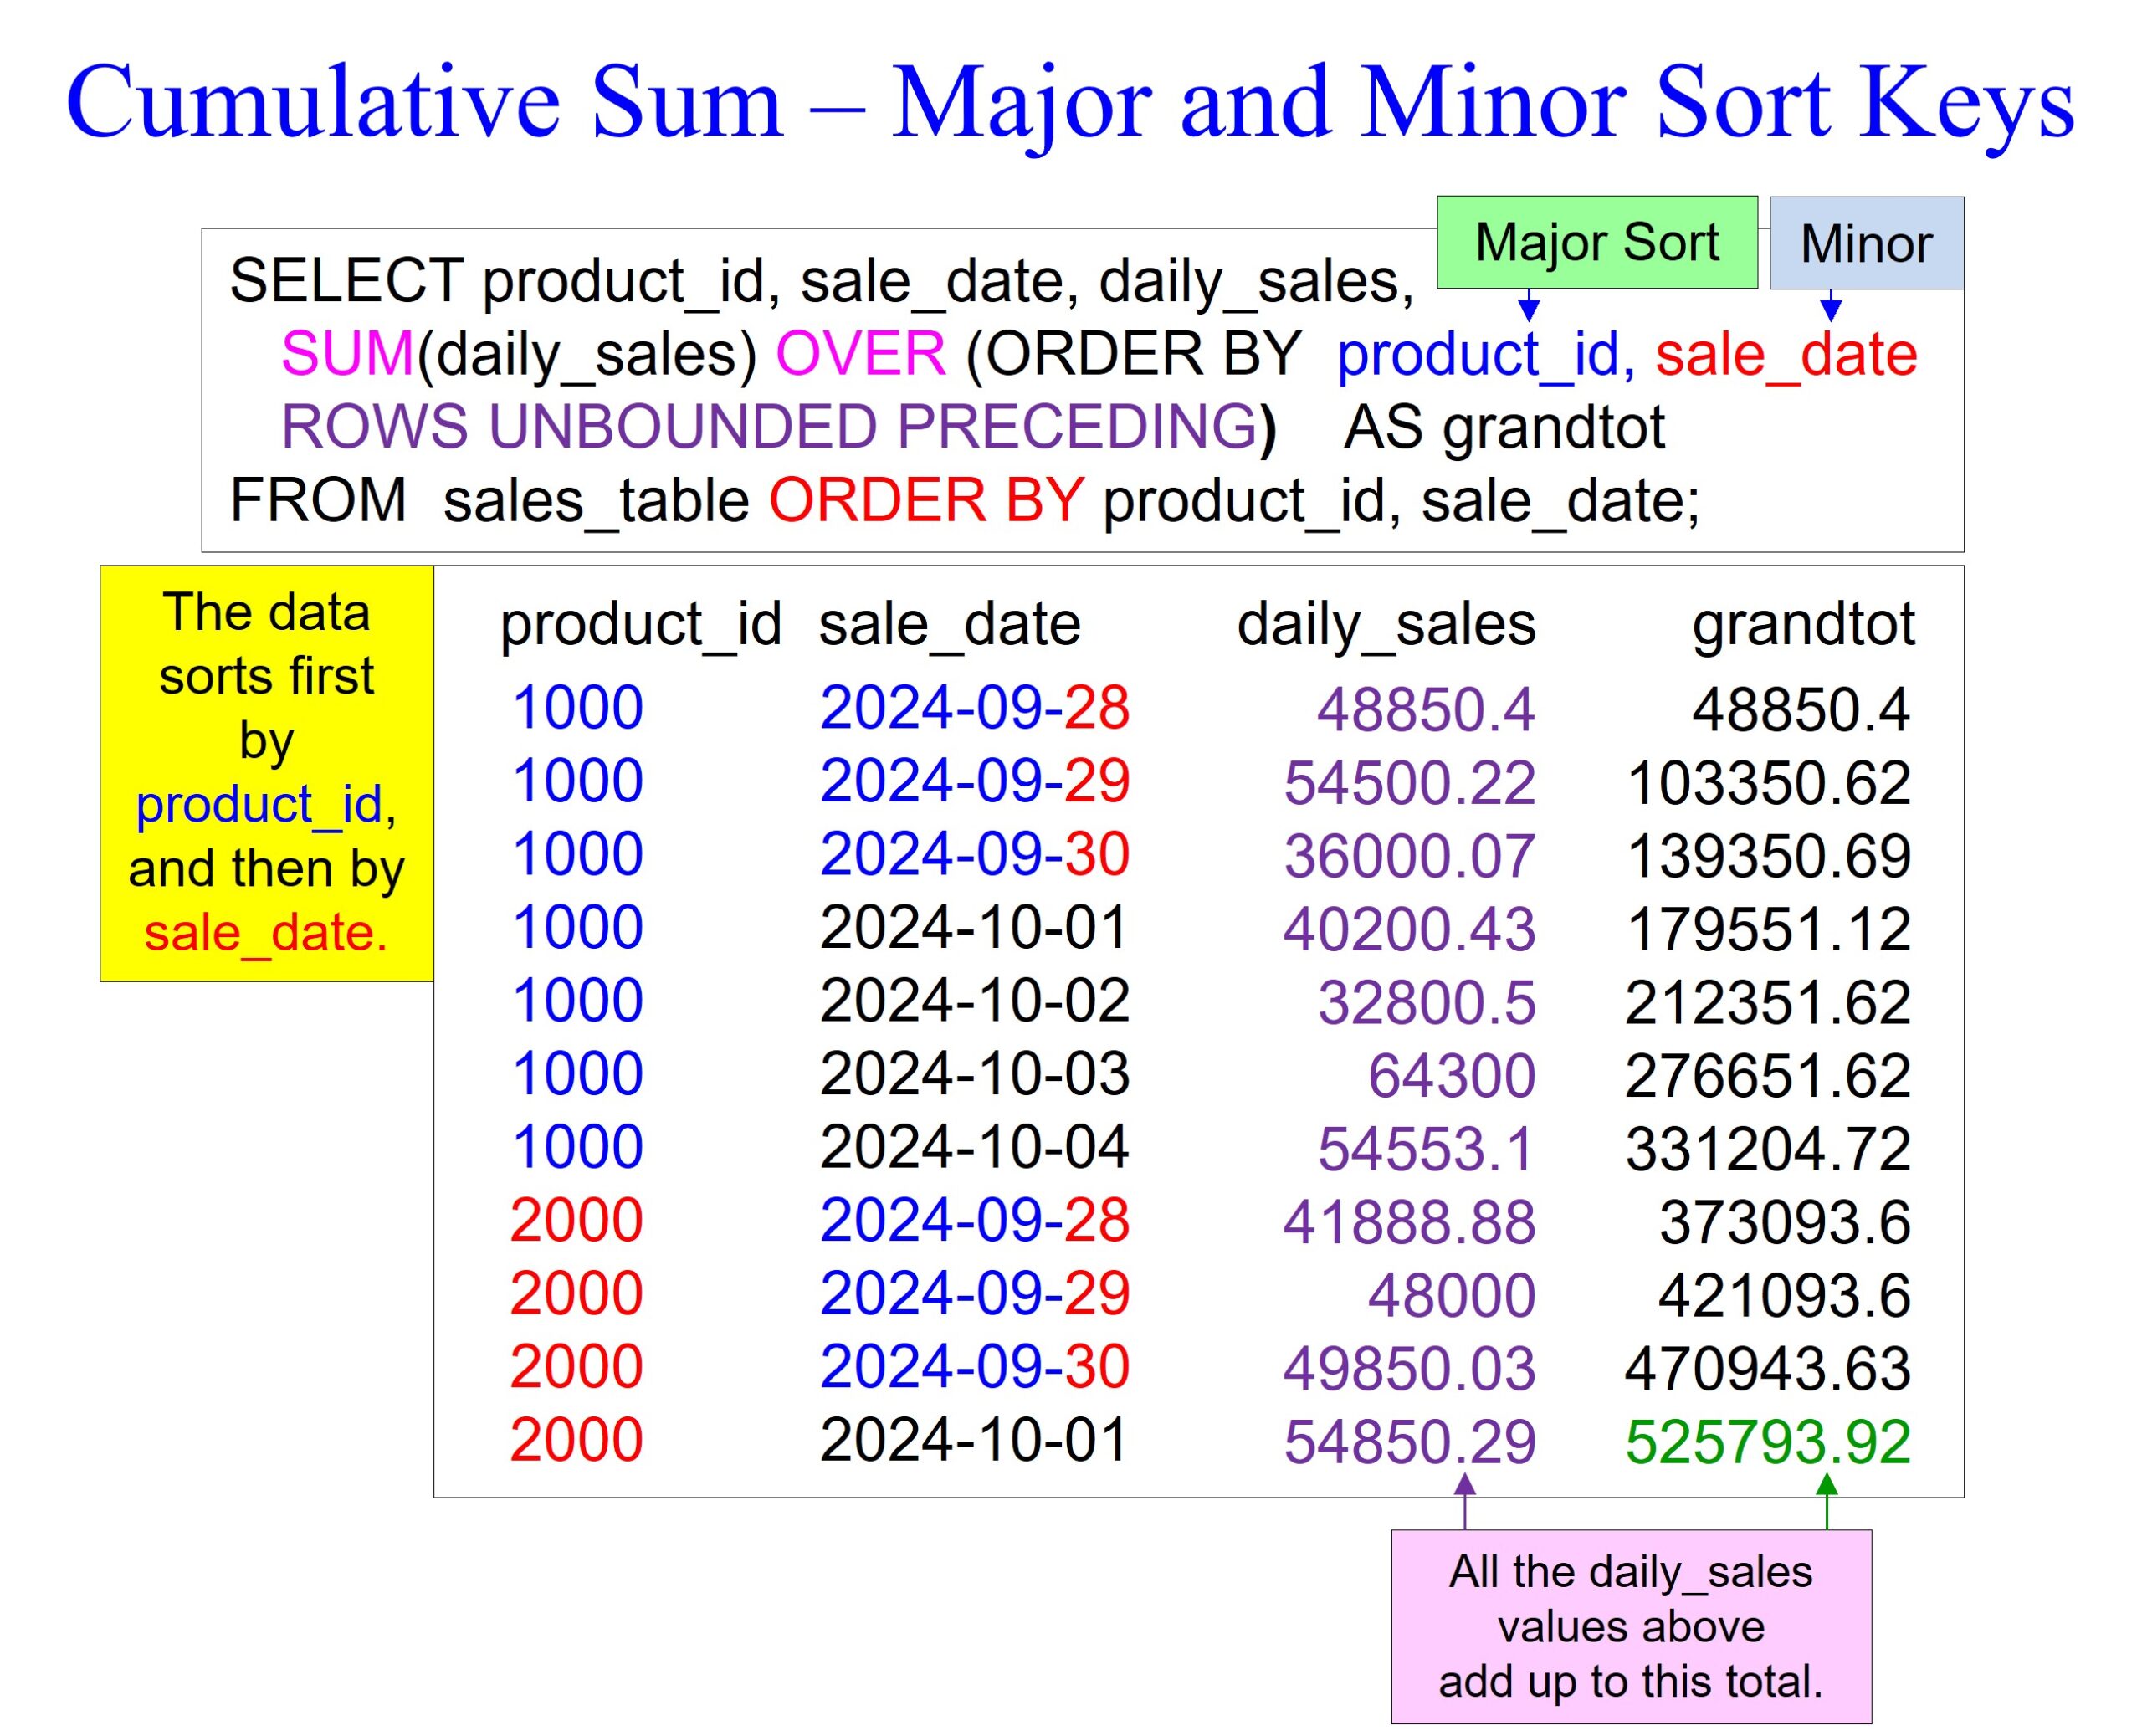Click date 2024-10-04 in the table
Screen dimensions: 2142x1736
974,1147
